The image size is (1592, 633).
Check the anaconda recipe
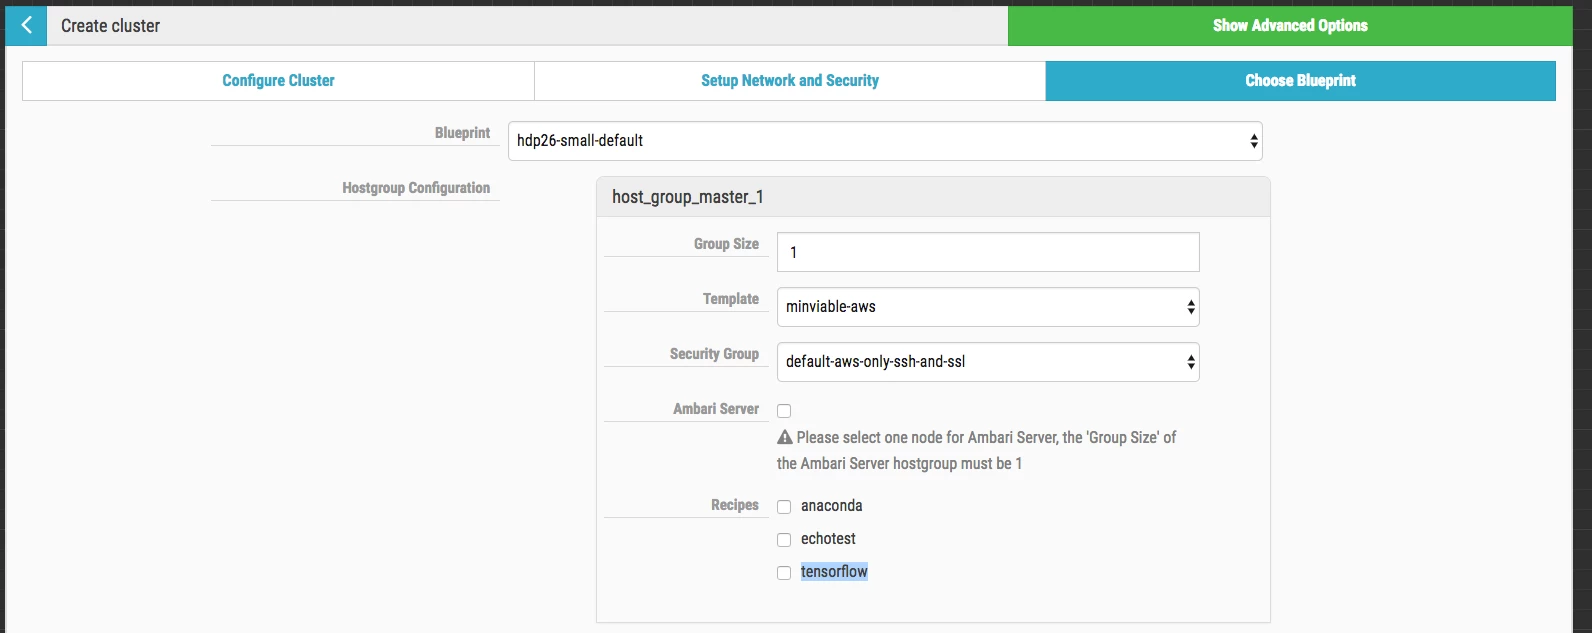point(784,507)
